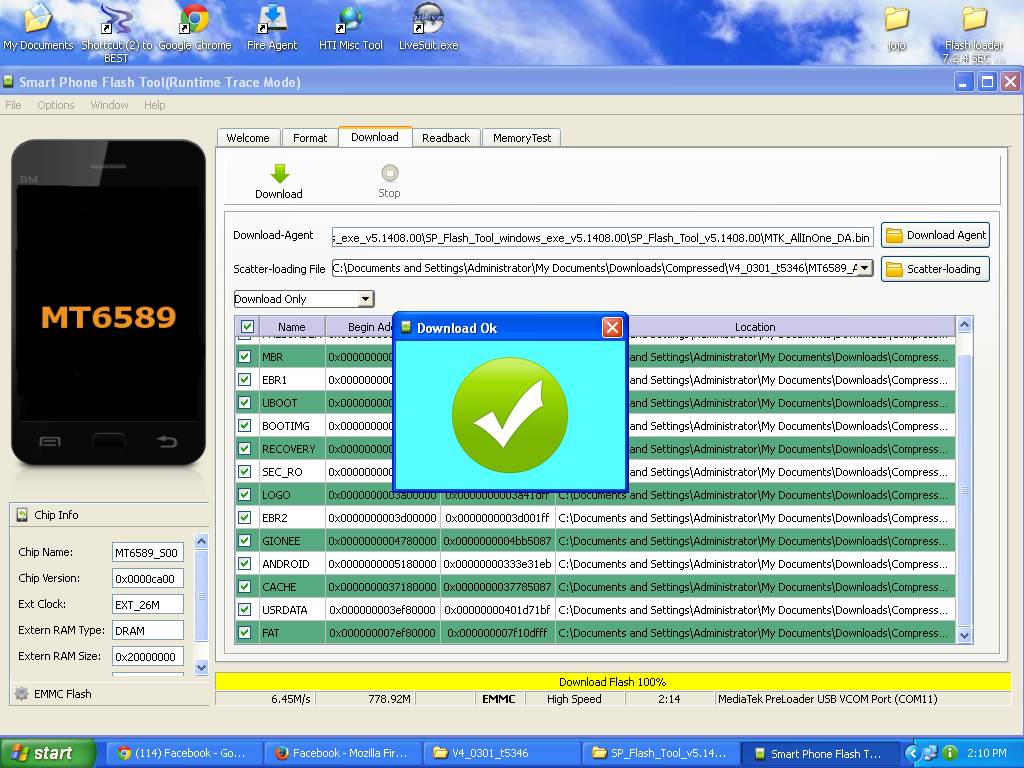Image resolution: width=1024 pixels, height=768 pixels.
Task: Open the Options menu
Action: 56,105
